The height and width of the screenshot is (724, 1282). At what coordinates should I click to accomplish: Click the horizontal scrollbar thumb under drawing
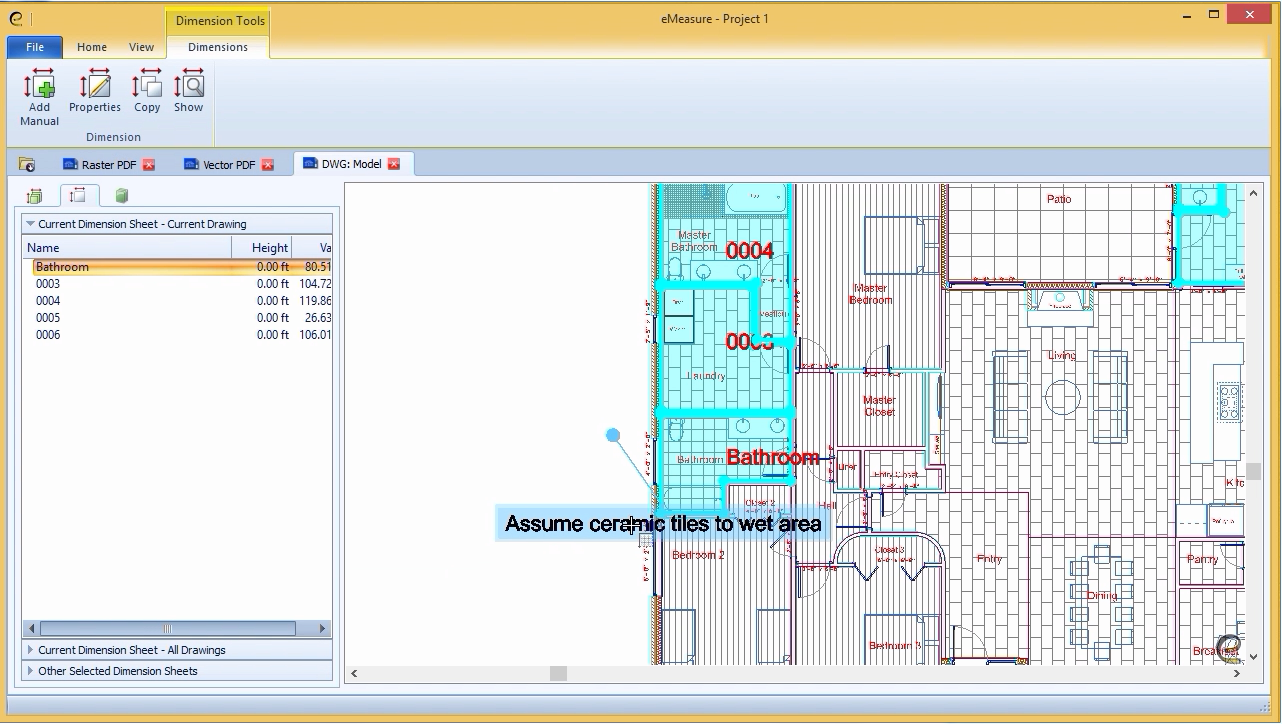pos(559,674)
